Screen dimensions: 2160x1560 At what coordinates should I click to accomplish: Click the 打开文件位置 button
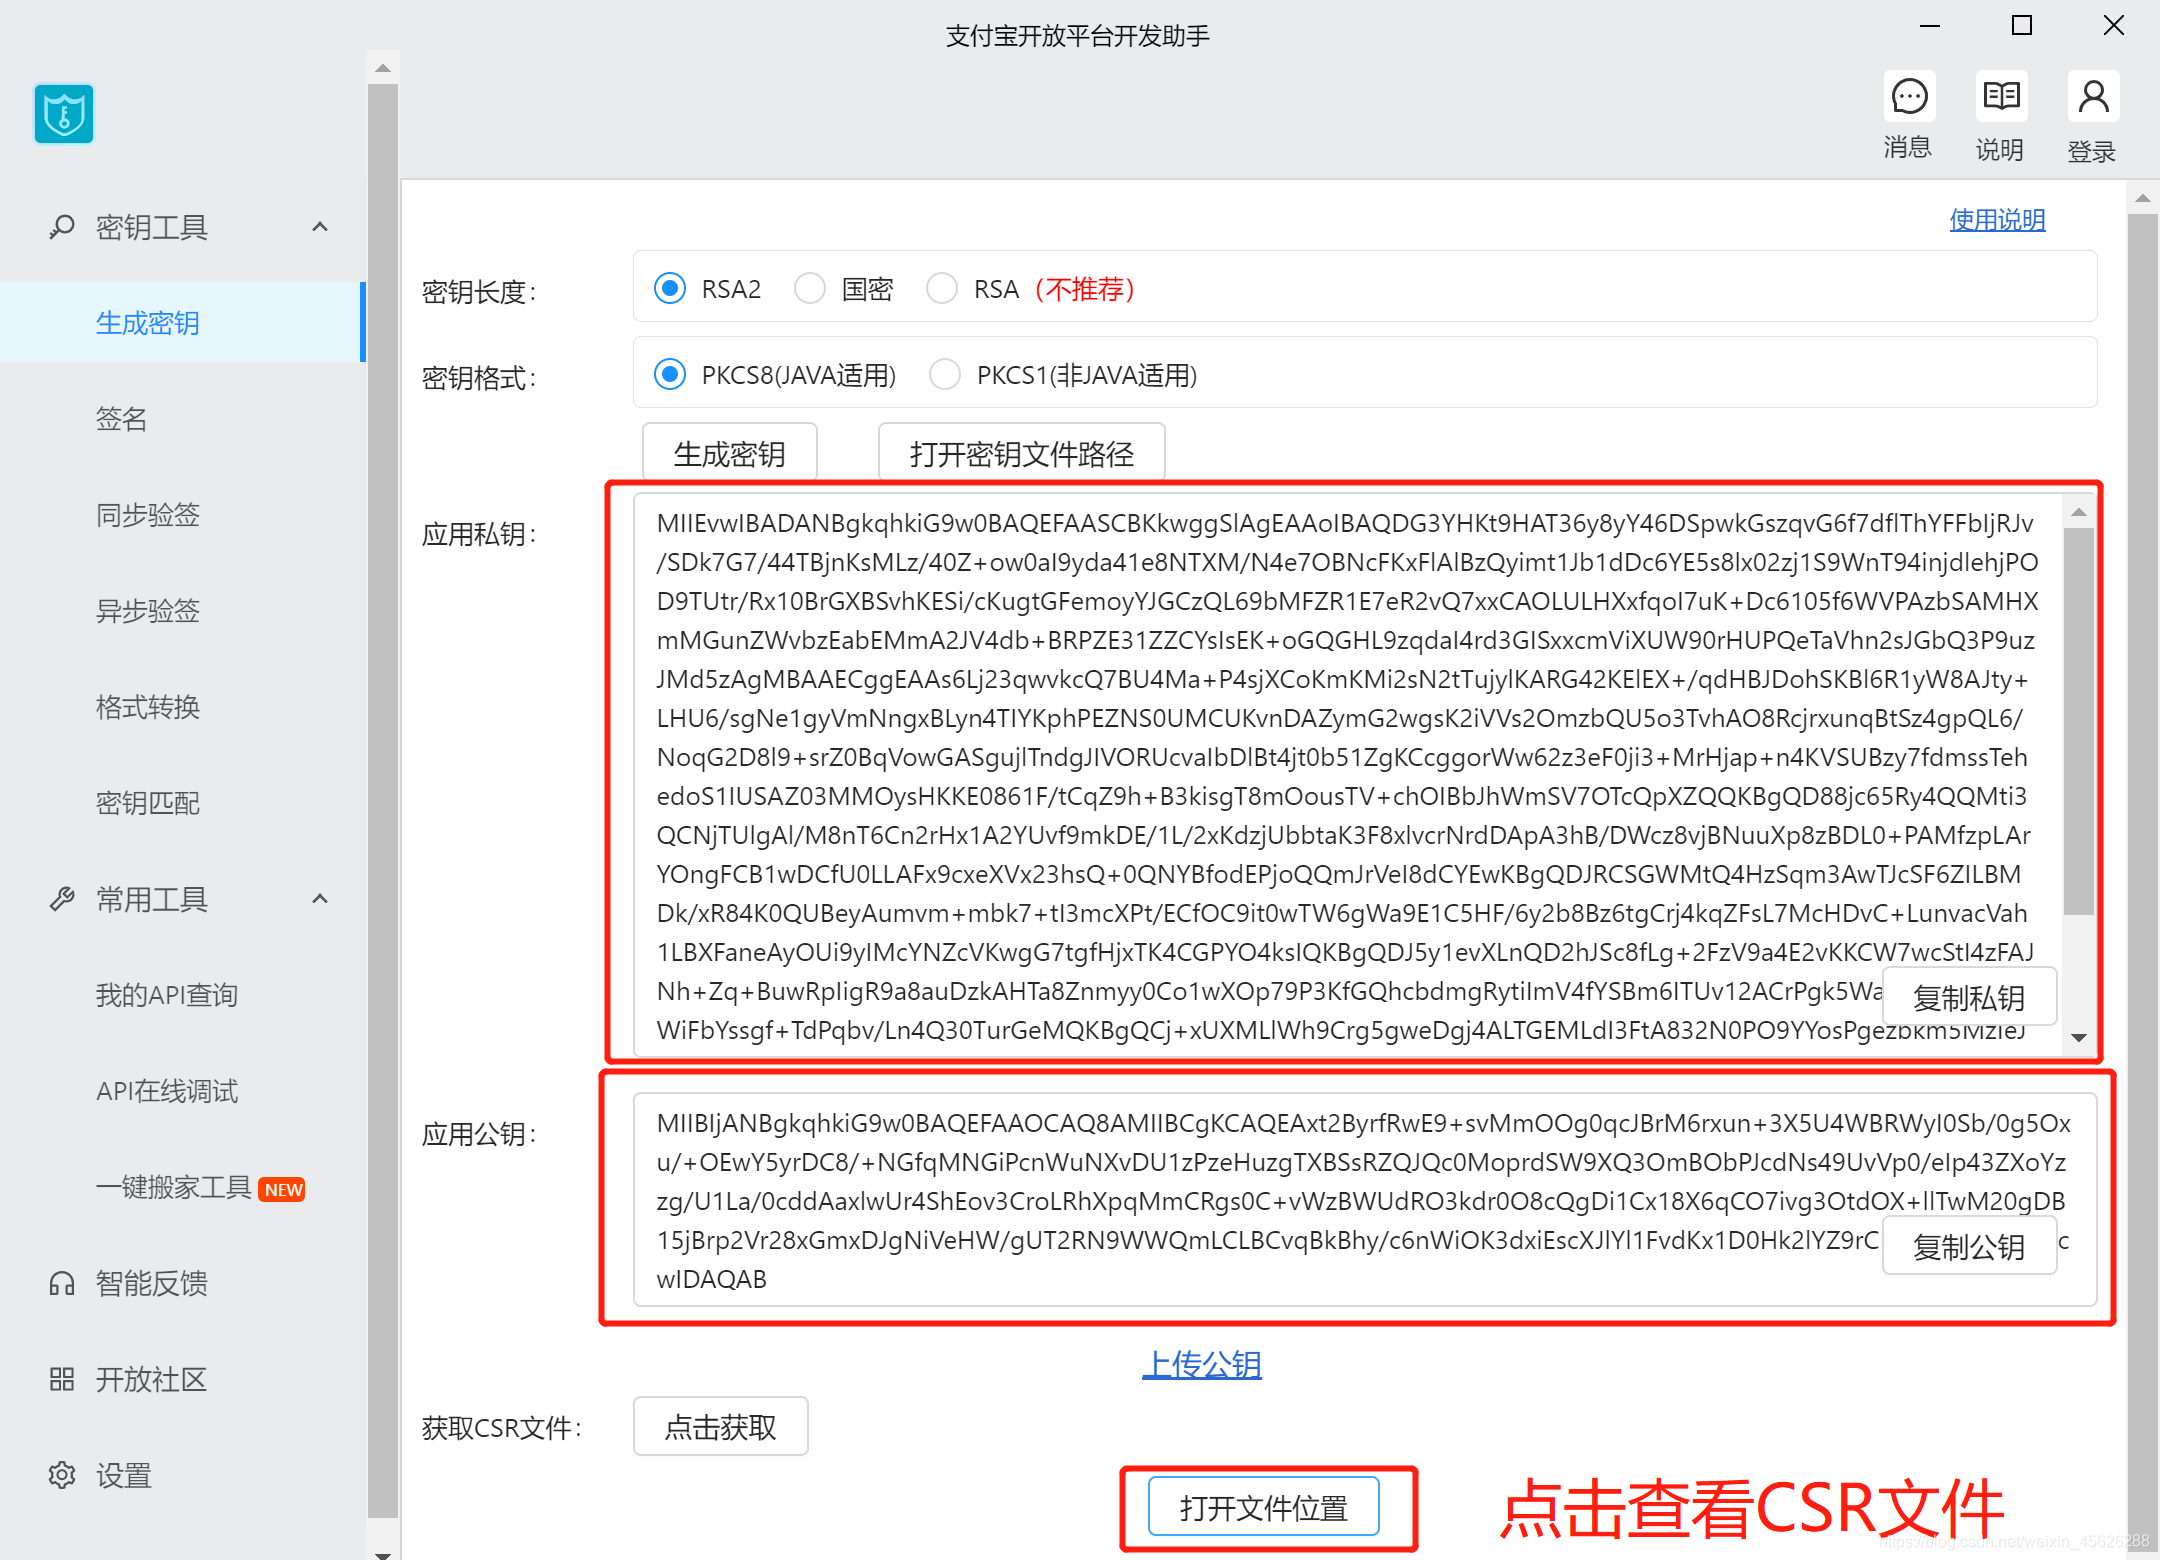click(x=1263, y=1507)
